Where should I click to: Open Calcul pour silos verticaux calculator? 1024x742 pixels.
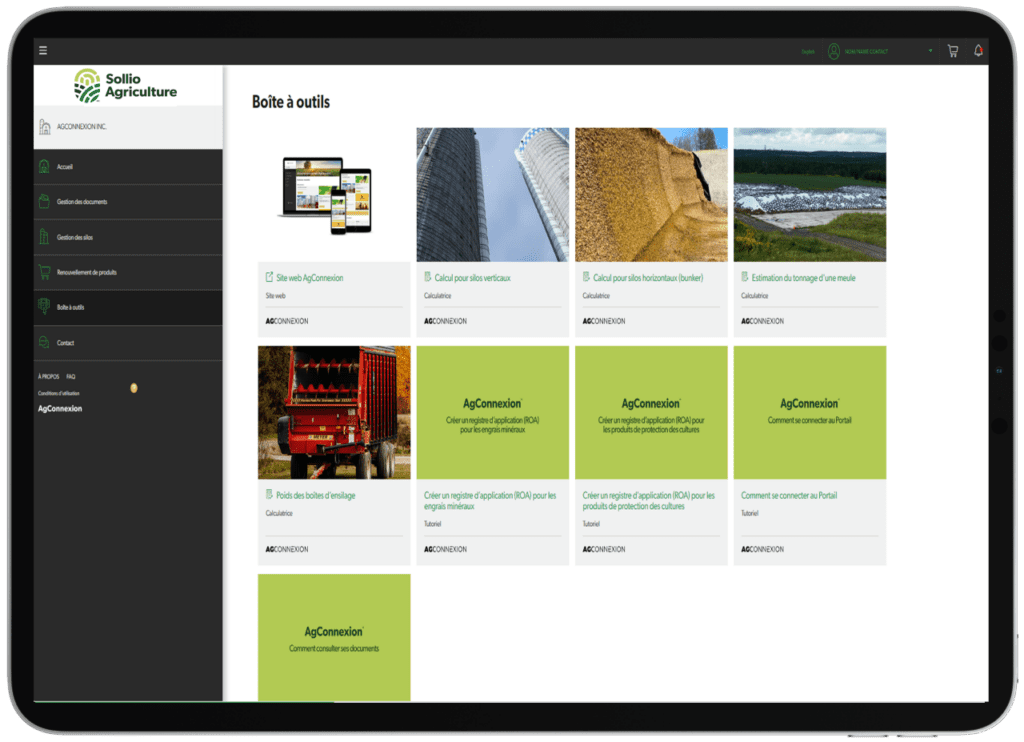472,278
